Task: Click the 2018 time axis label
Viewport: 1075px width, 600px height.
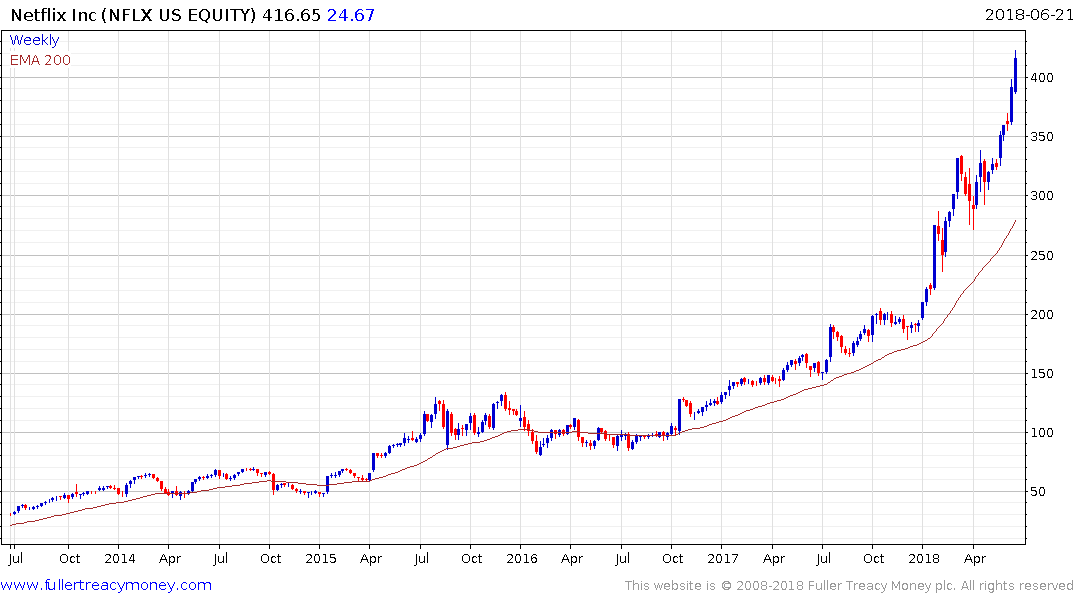Action: tap(923, 559)
